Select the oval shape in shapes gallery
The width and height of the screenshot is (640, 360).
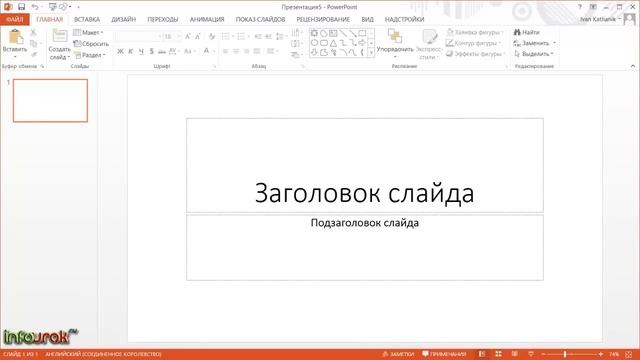[x=314, y=42]
